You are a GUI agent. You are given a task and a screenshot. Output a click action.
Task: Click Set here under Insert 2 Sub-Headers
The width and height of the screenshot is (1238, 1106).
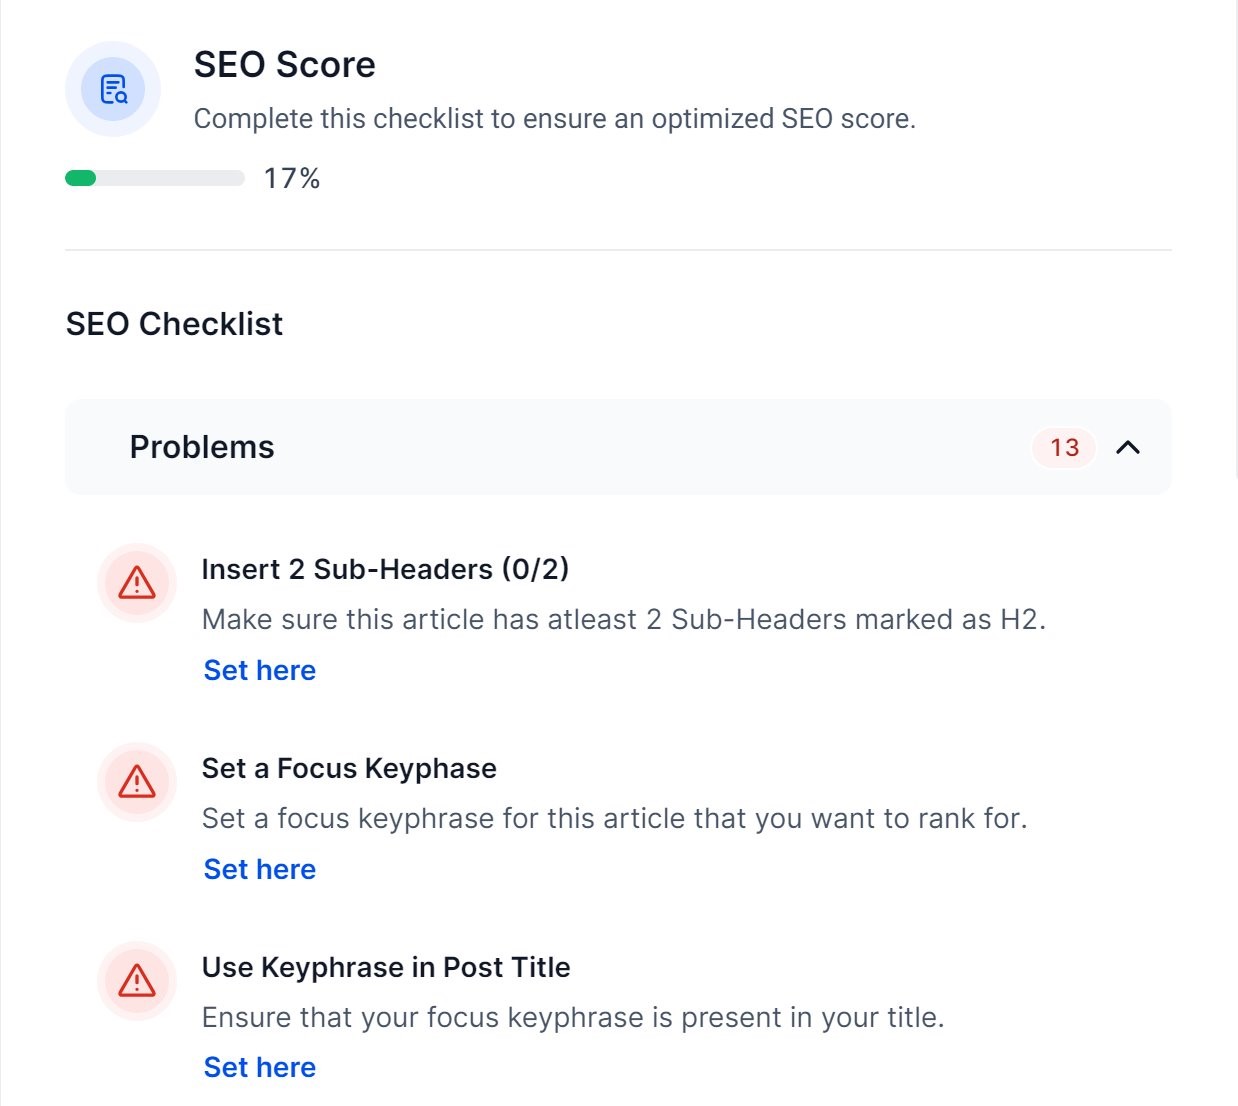pos(260,670)
